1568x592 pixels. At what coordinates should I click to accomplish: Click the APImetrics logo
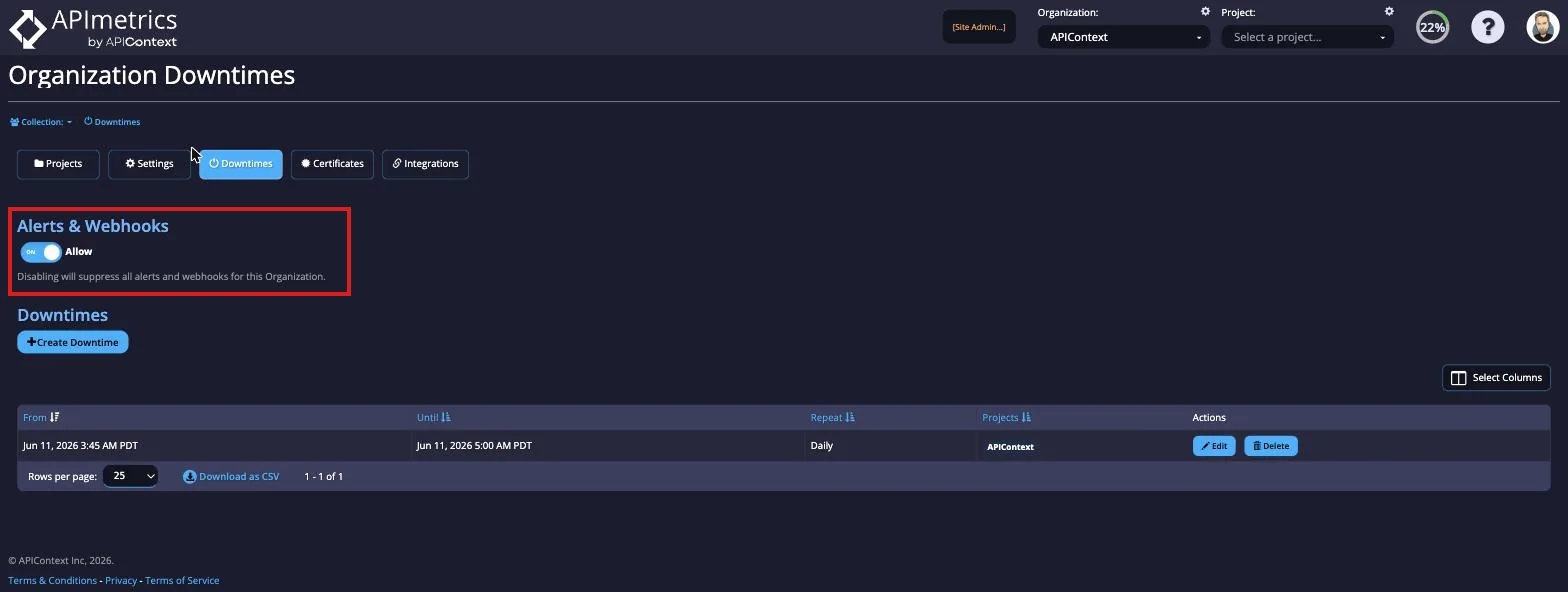coord(94,29)
